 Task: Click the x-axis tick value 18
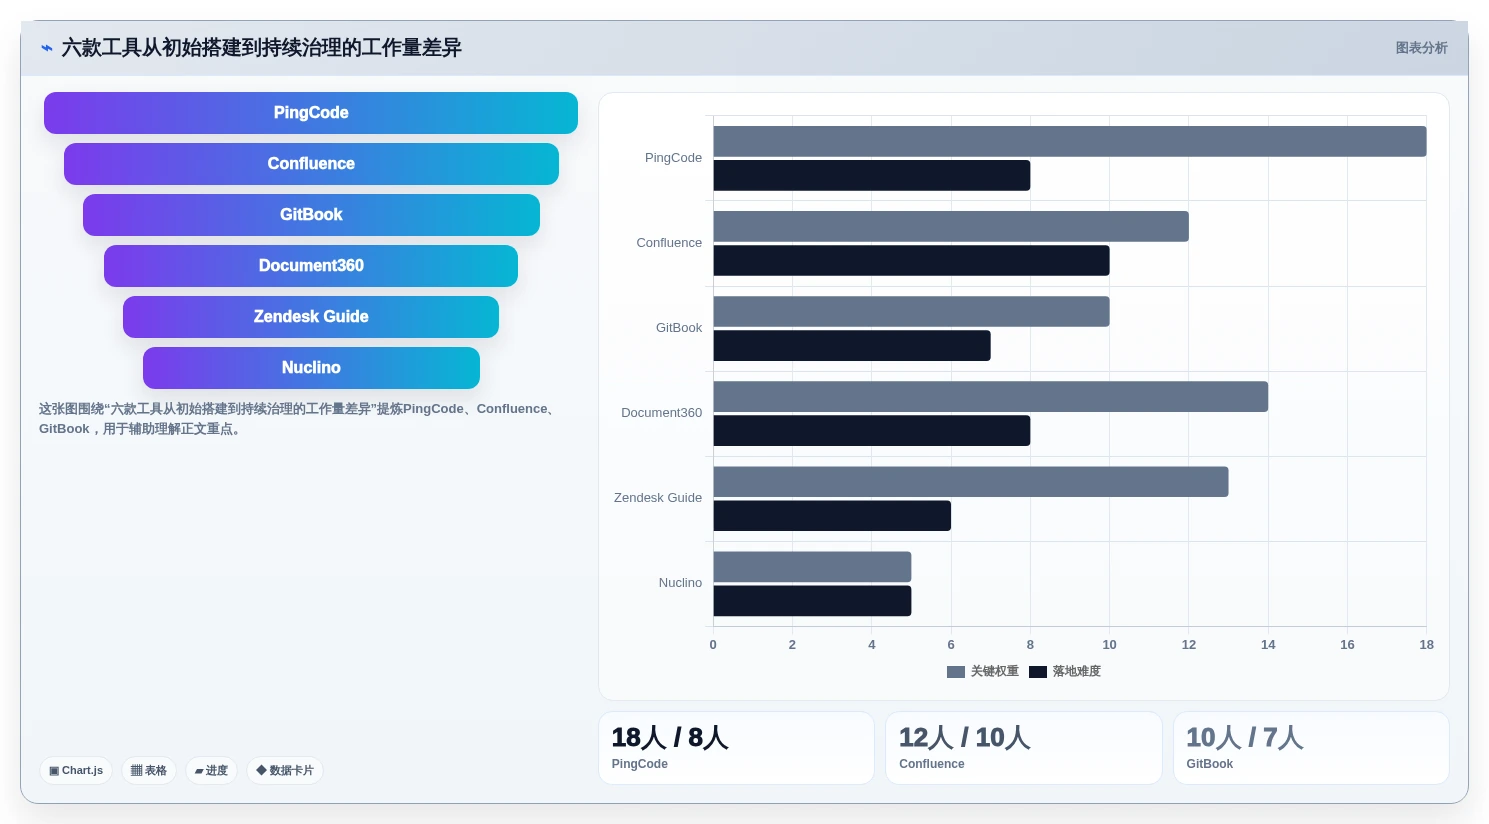[x=1426, y=645]
